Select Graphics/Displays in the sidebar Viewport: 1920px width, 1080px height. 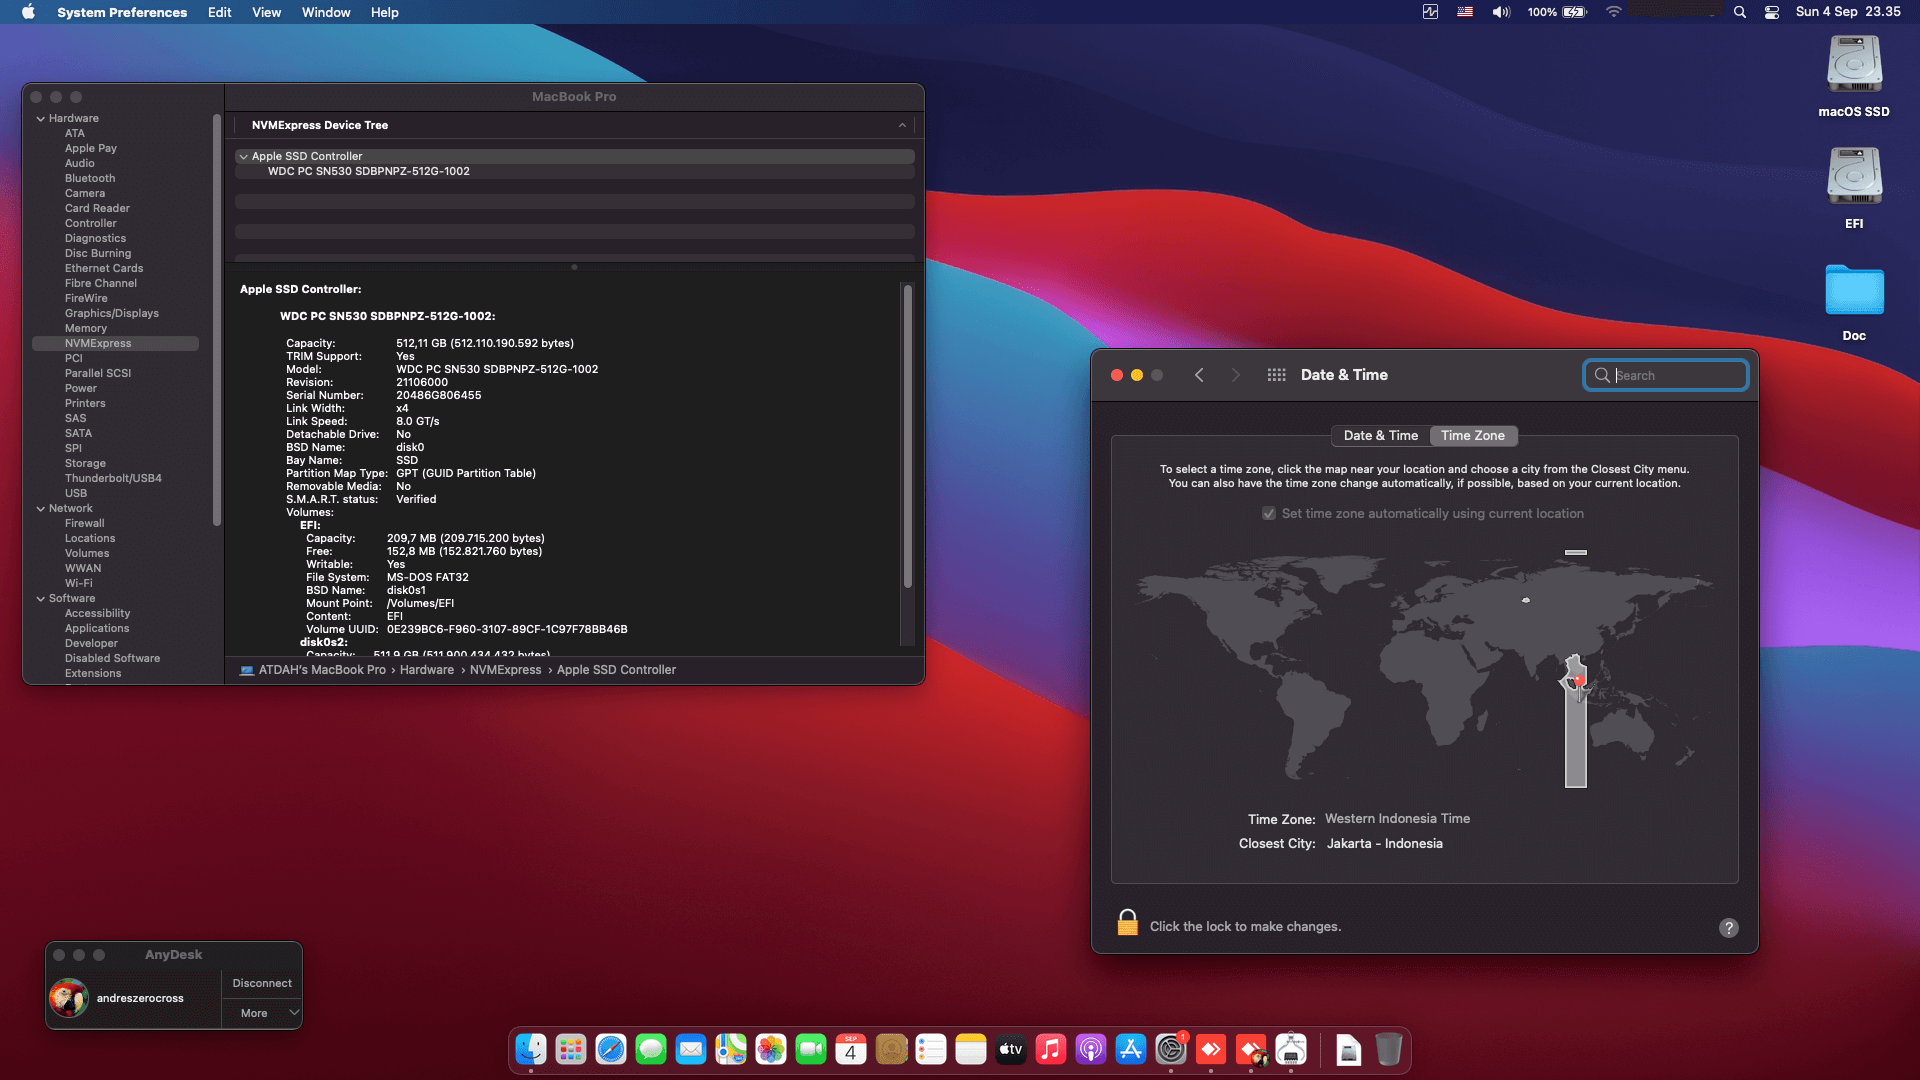pos(112,313)
